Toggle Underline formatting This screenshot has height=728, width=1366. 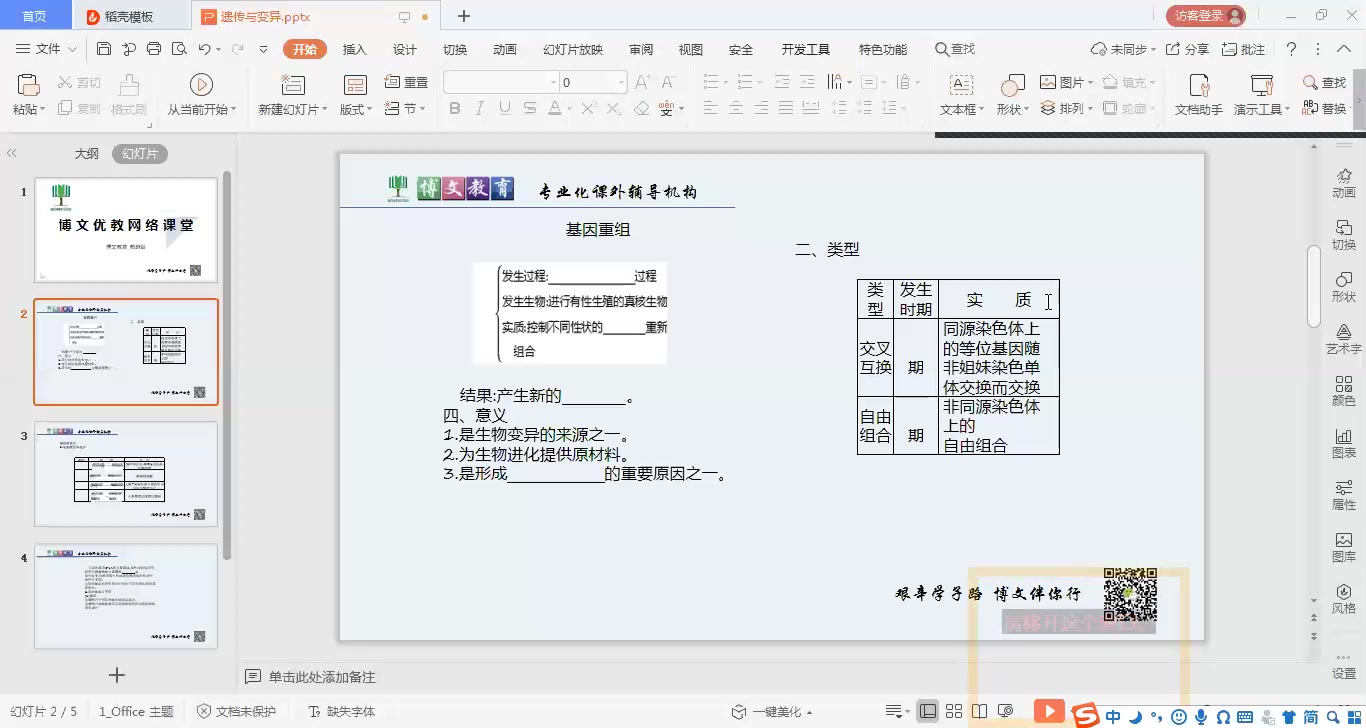505,109
